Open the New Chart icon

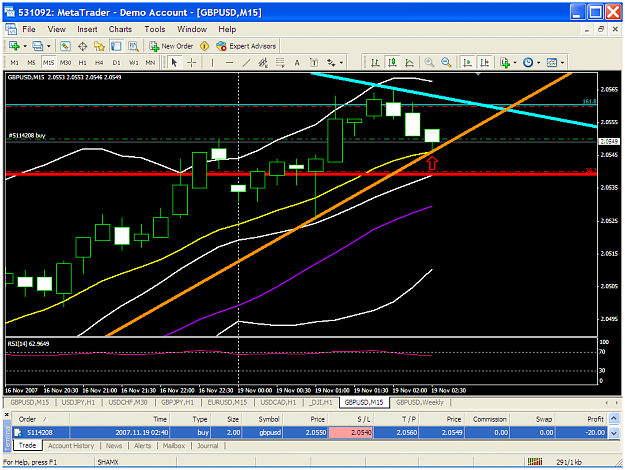tap(14, 46)
